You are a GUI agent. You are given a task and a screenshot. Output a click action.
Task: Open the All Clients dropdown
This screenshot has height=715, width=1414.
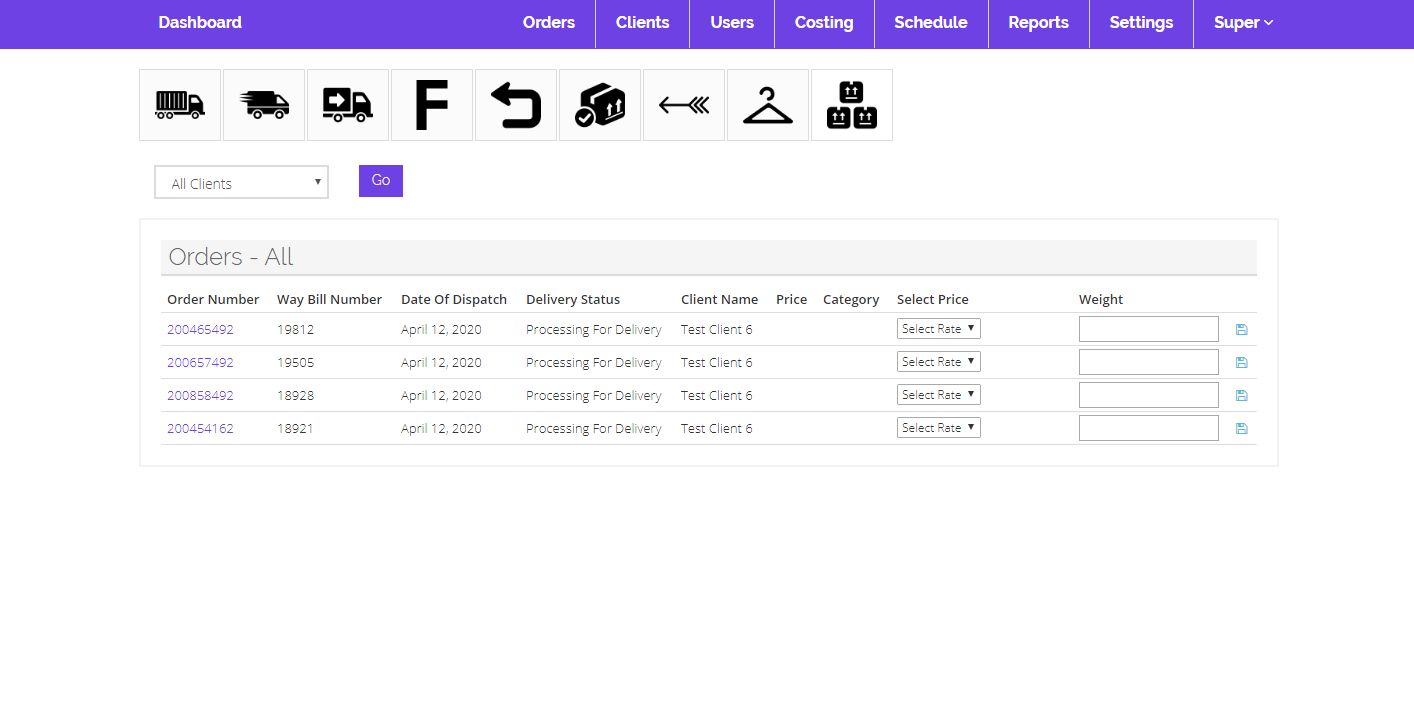[x=241, y=183]
